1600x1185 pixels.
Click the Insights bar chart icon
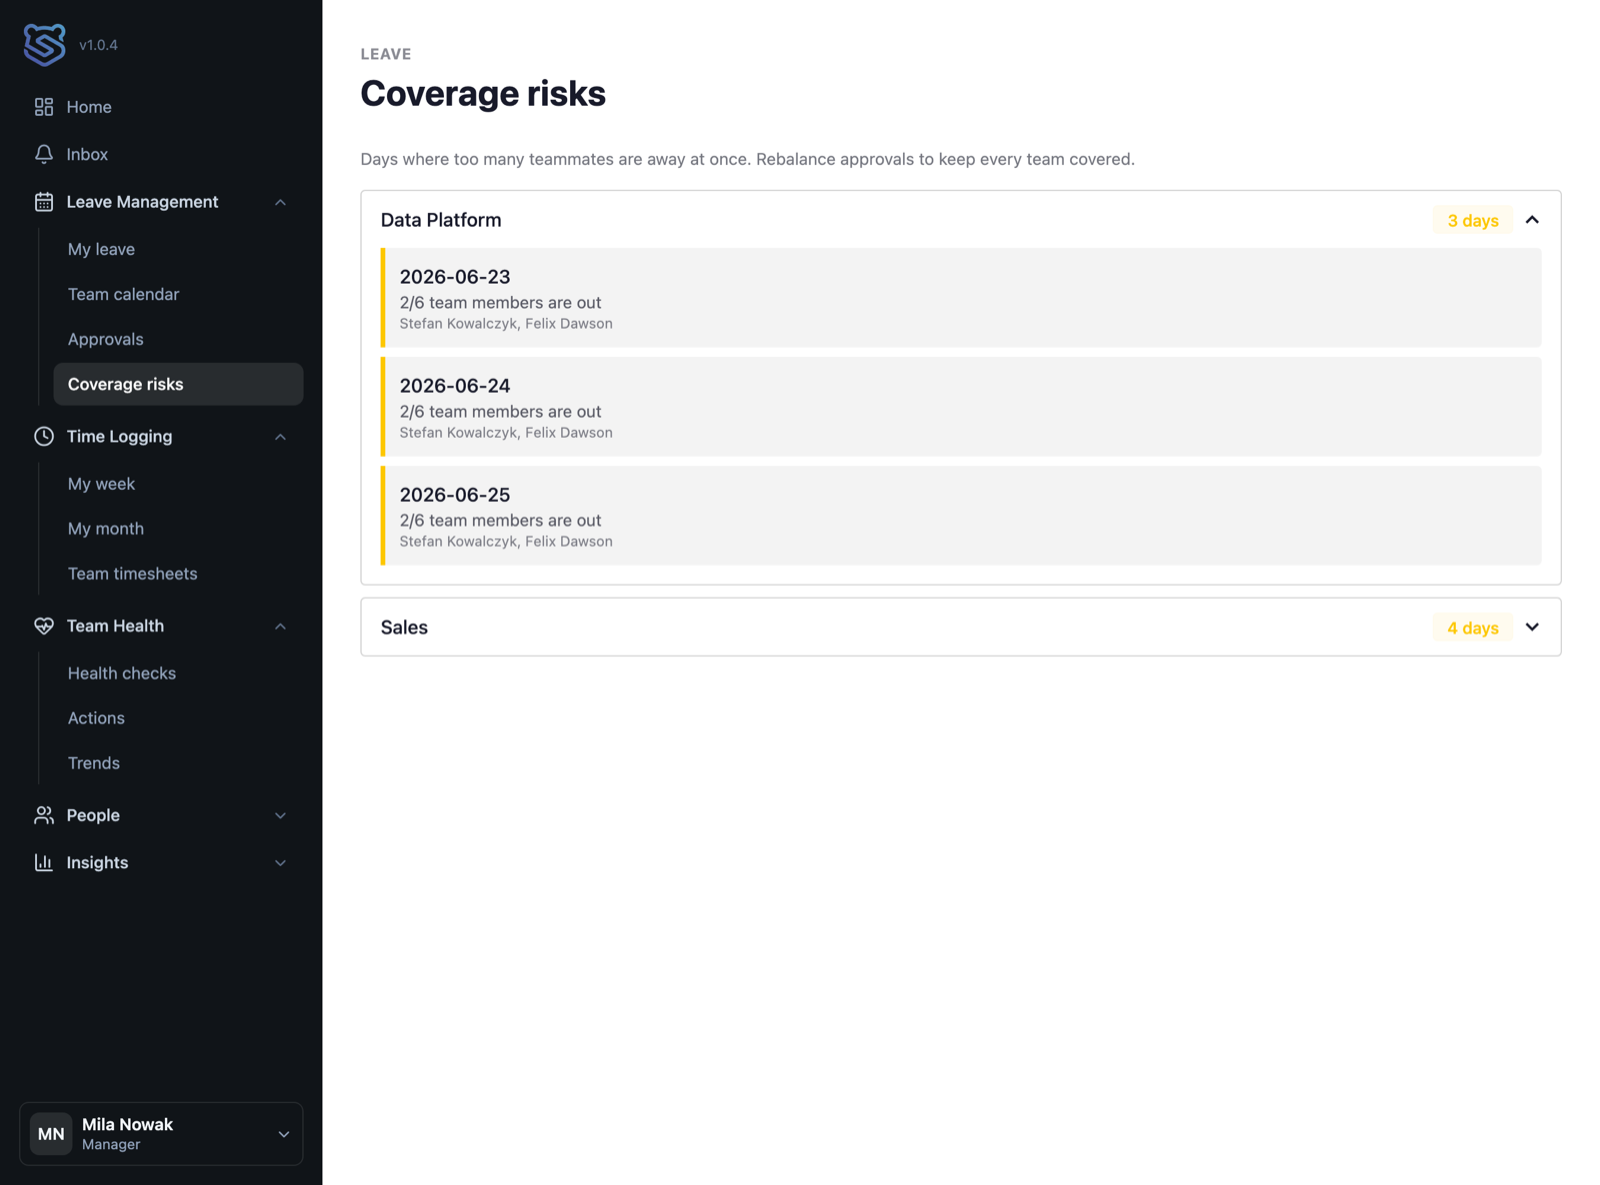point(44,862)
